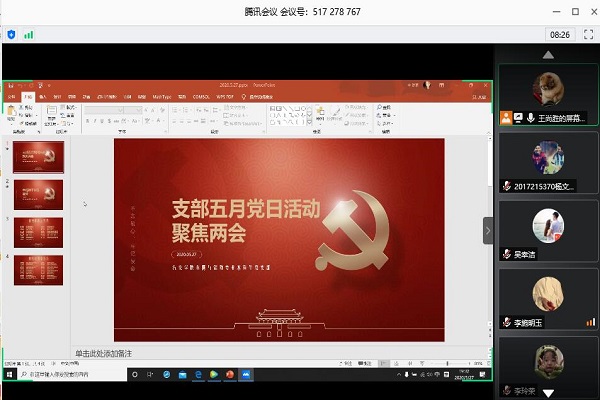The height and width of the screenshot is (400, 600).
Task: Toggle Underline formatting in ribbon
Action: [102, 121]
